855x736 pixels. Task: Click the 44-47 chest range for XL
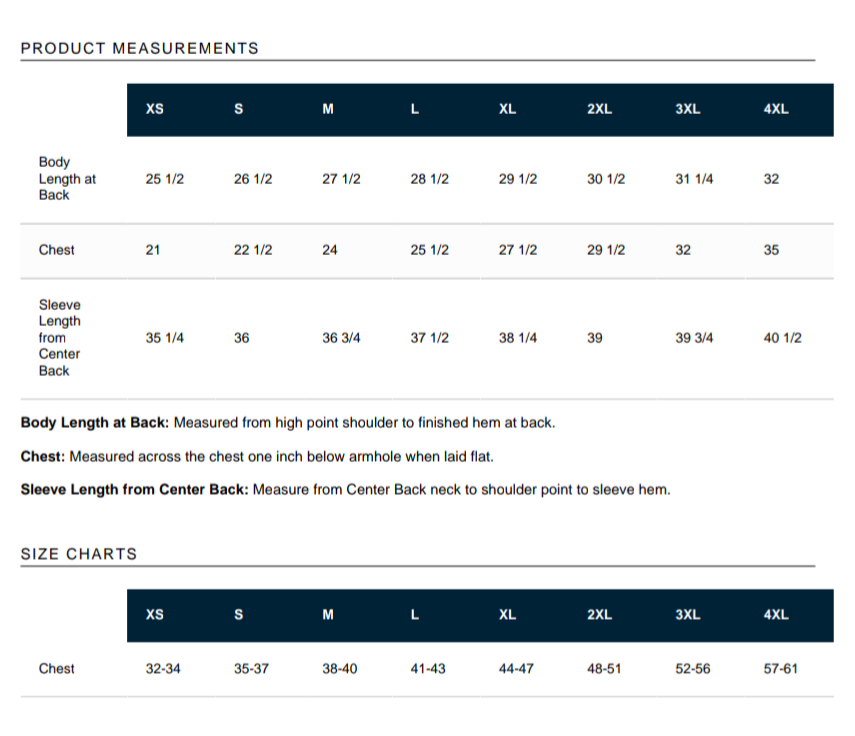(x=516, y=668)
